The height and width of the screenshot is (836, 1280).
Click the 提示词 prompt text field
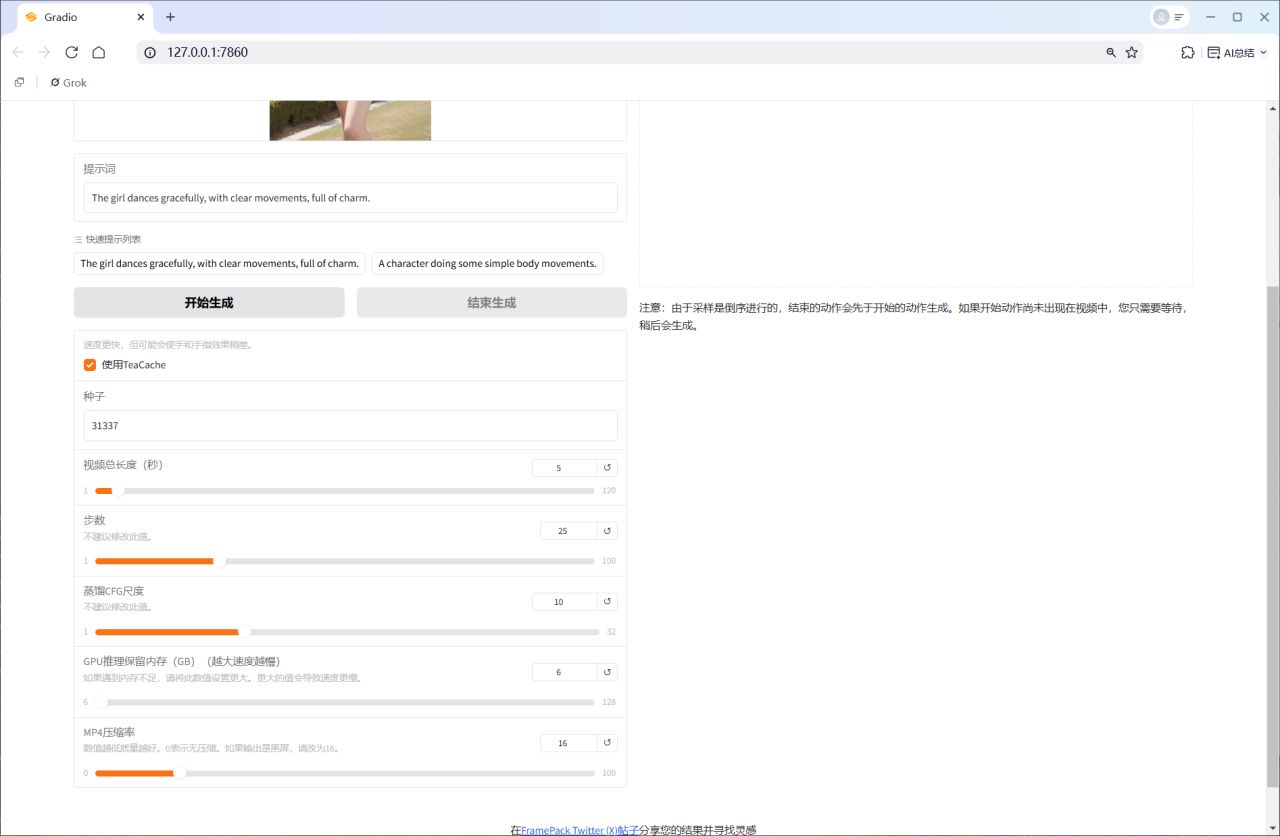(x=350, y=198)
